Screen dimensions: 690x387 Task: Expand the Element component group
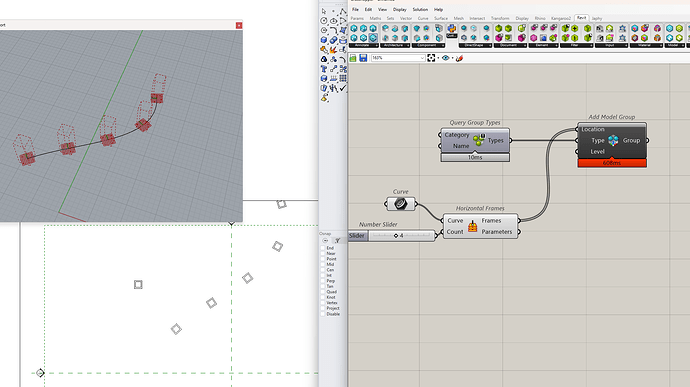coord(543,45)
